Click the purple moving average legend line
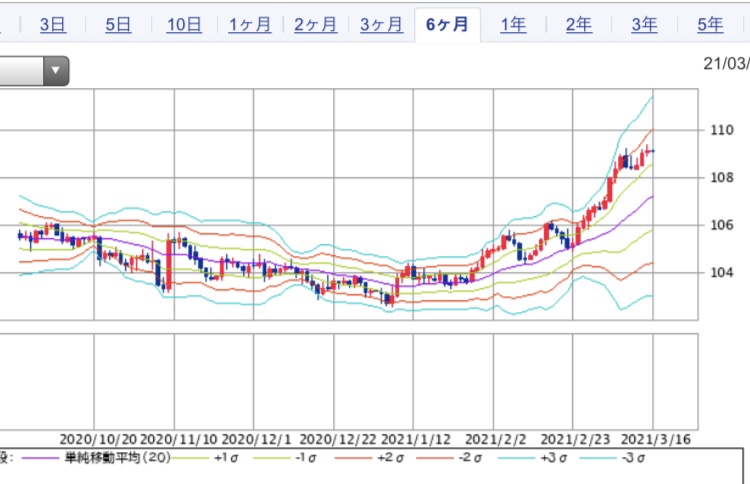 pyautogui.click(x=40, y=458)
